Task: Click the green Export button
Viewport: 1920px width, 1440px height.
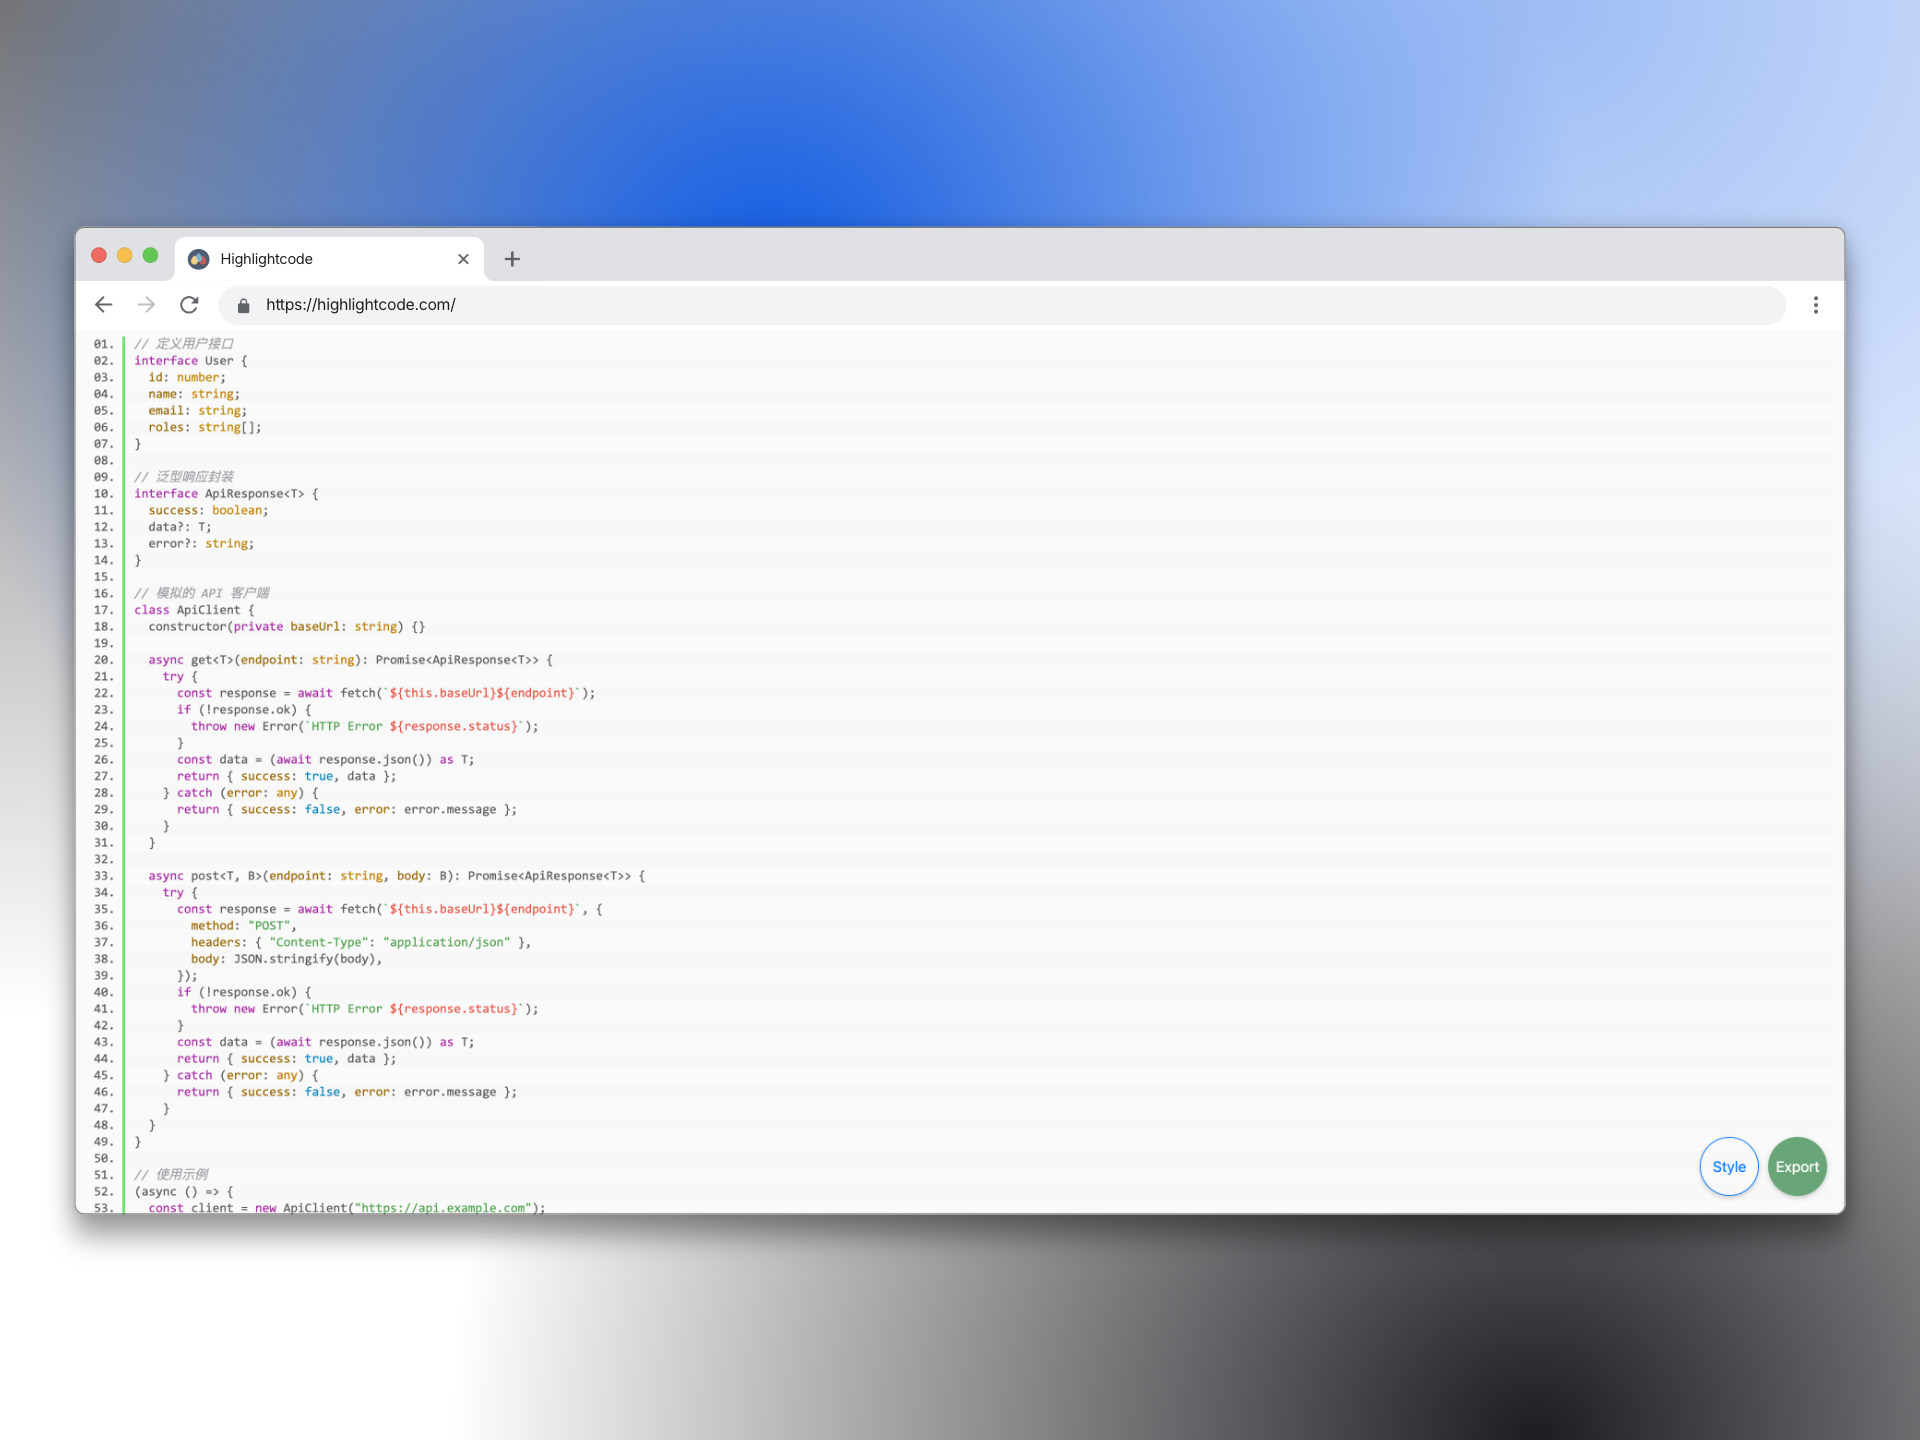Action: [1796, 1167]
